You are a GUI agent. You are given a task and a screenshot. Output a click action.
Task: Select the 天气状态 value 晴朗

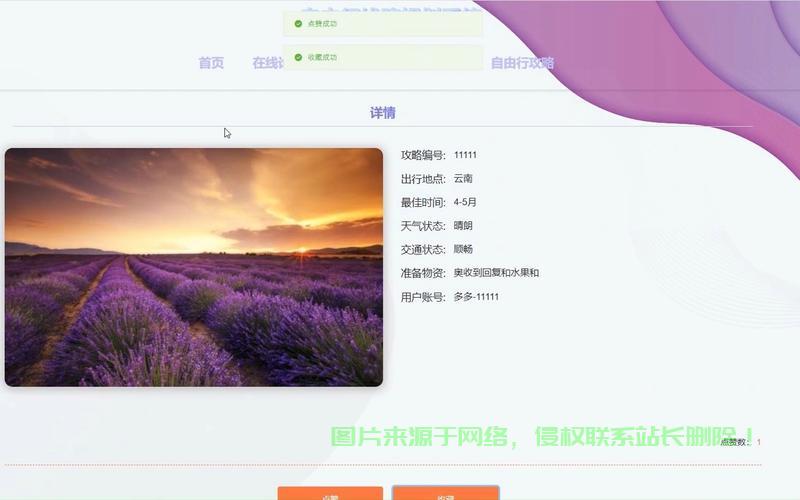463,226
